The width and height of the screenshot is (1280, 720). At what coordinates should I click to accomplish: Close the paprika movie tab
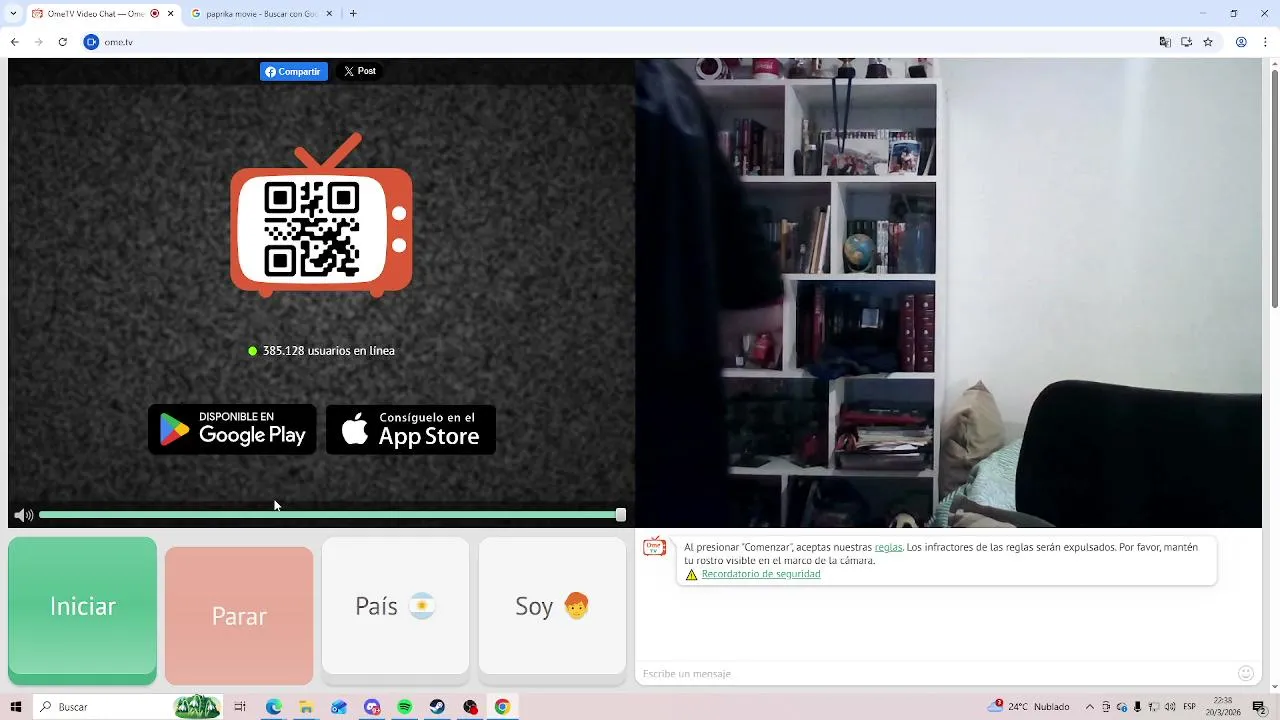pos(329,14)
